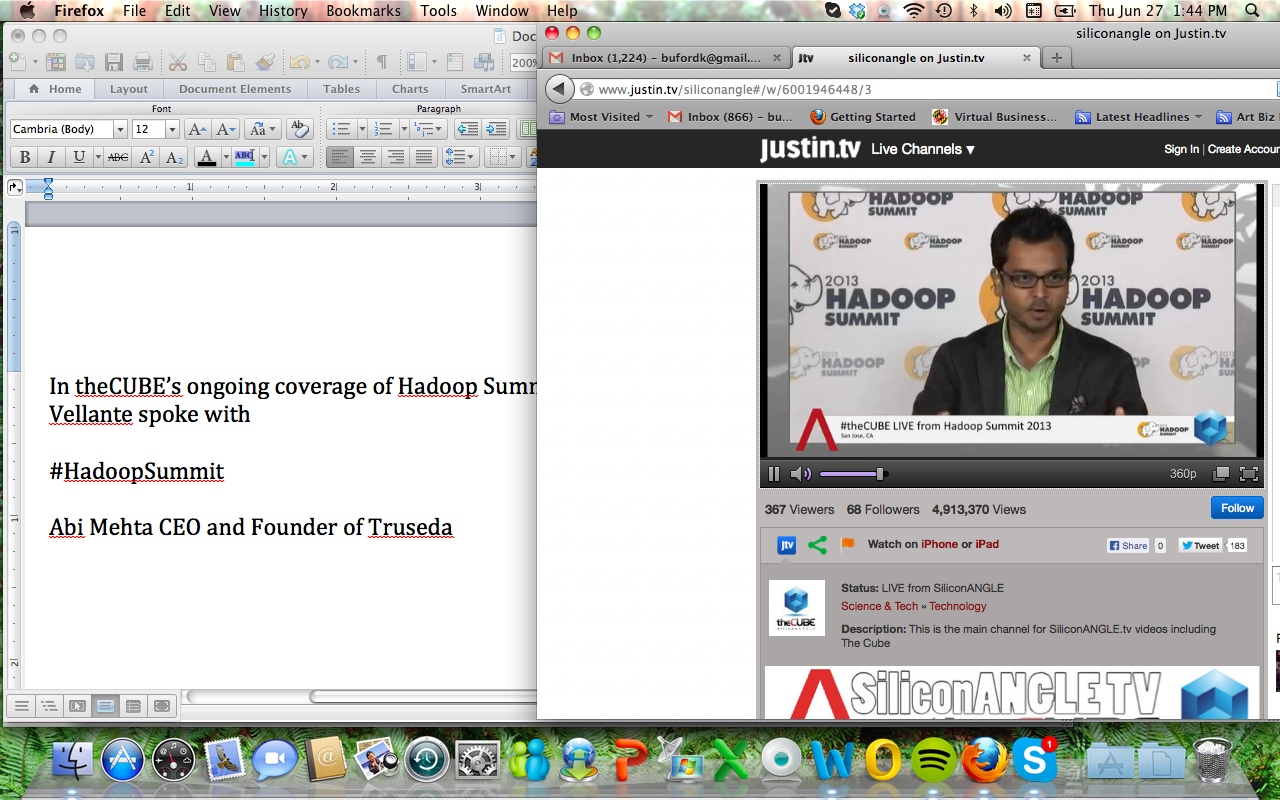Open Spotlight search in the menu bar

(x=1252, y=11)
